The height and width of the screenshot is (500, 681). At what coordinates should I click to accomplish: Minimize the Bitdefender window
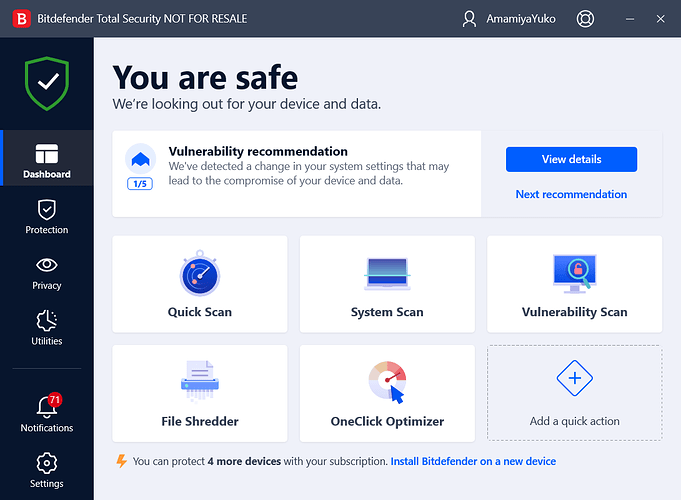pos(630,19)
